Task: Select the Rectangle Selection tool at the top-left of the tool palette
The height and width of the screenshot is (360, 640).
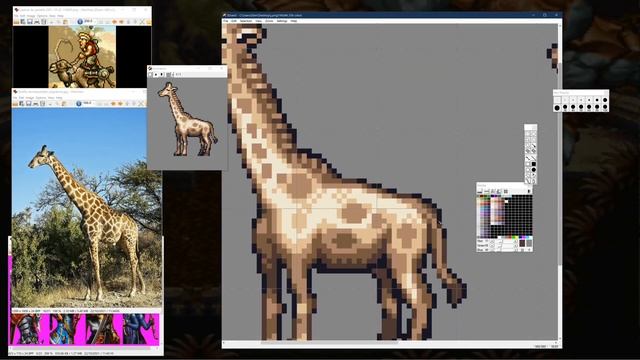Action: pyautogui.click(x=528, y=134)
